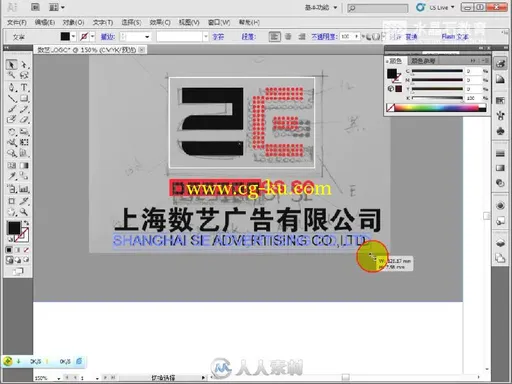Viewport: 512px width, 384px height.
Task: Select the Blob Brush tool
Action: pos(12,119)
